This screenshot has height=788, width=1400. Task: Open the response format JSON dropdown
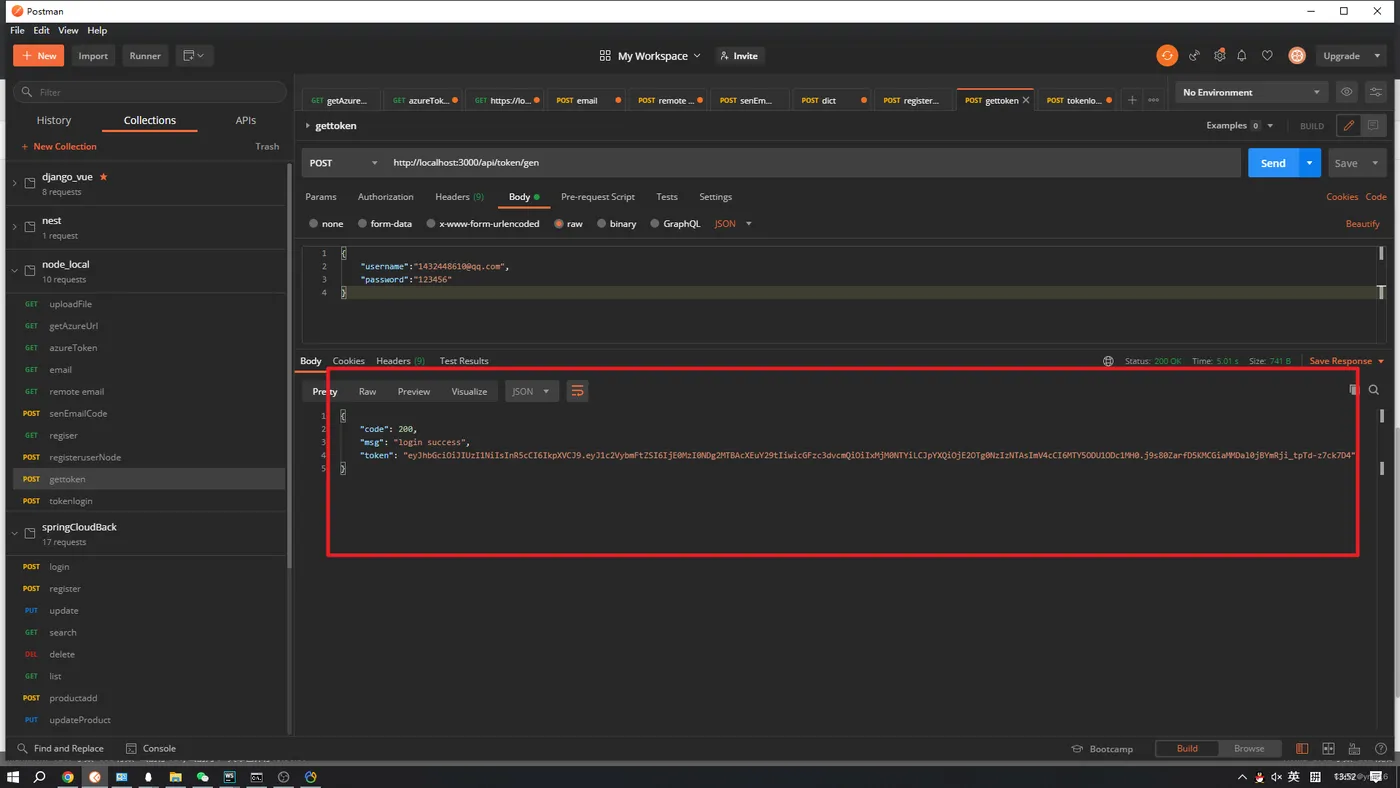(x=530, y=391)
